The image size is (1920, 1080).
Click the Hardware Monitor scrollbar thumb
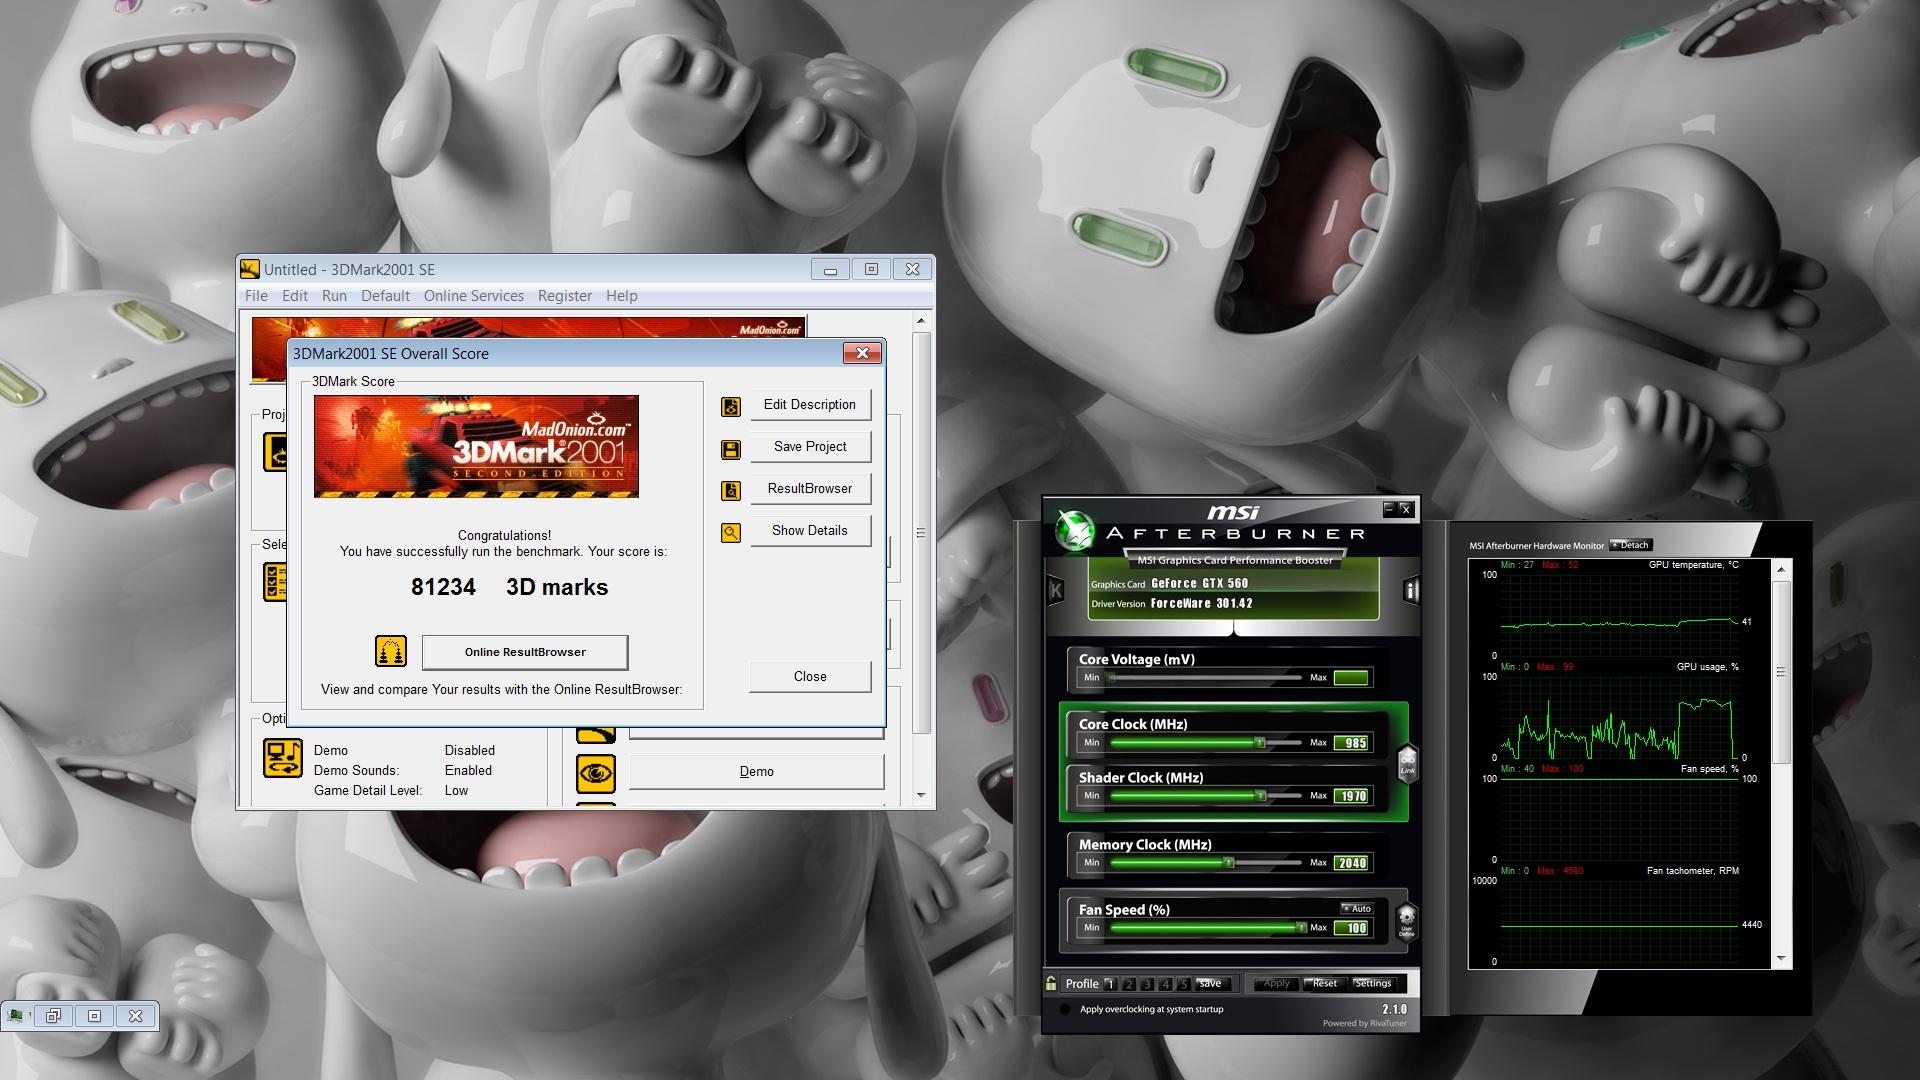1780,672
